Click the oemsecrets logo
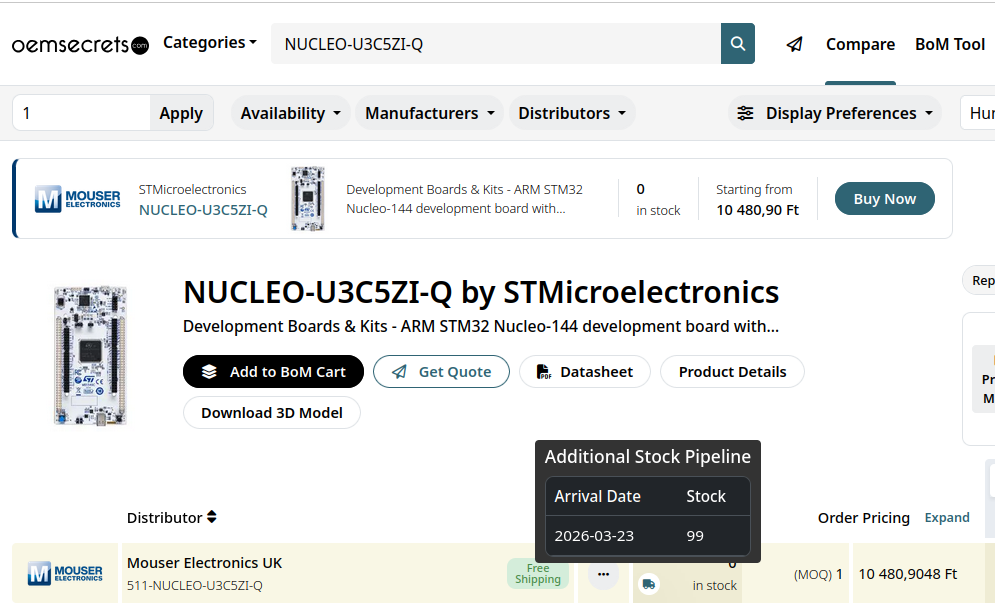The height and width of the screenshot is (604, 995). [x=80, y=45]
